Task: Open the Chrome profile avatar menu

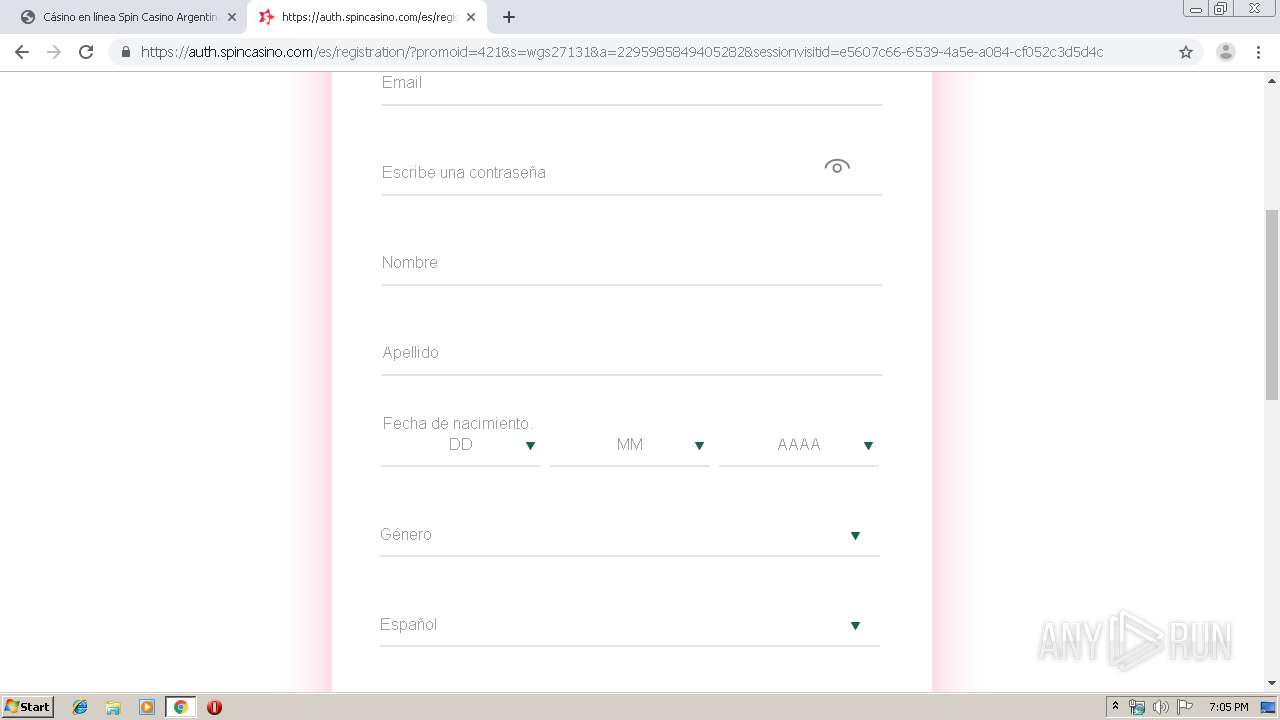Action: [x=1226, y=52]
